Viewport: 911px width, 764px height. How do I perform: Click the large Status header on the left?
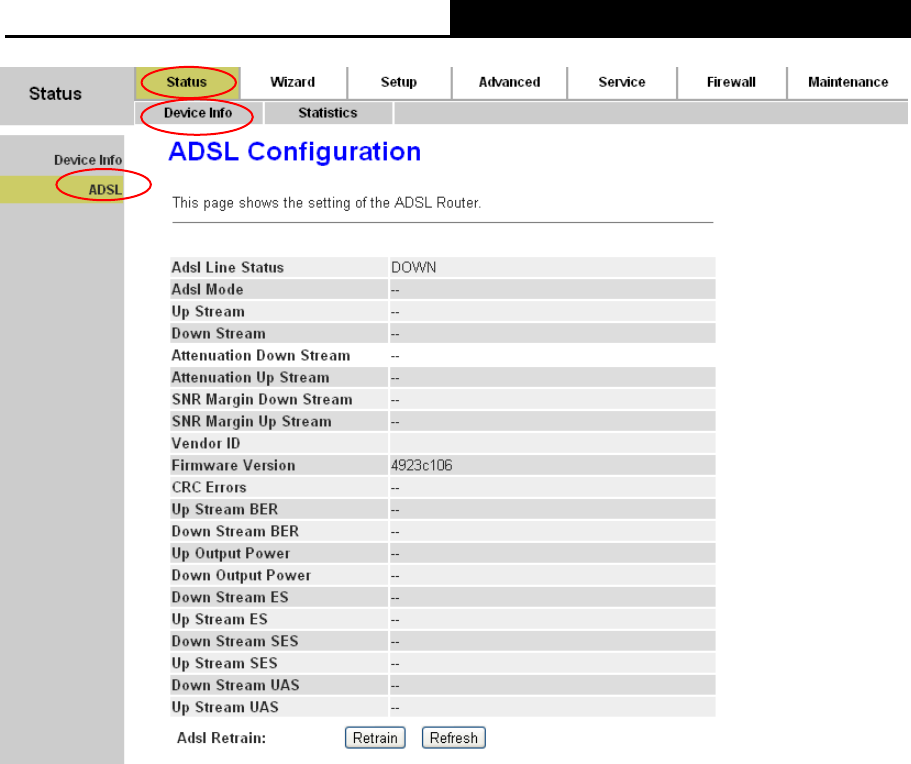coord(55,94)
